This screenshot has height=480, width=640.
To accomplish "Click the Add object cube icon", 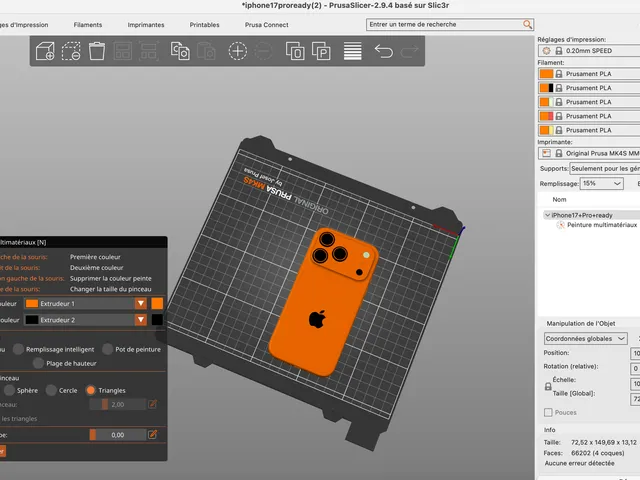I will coord(45,51).
